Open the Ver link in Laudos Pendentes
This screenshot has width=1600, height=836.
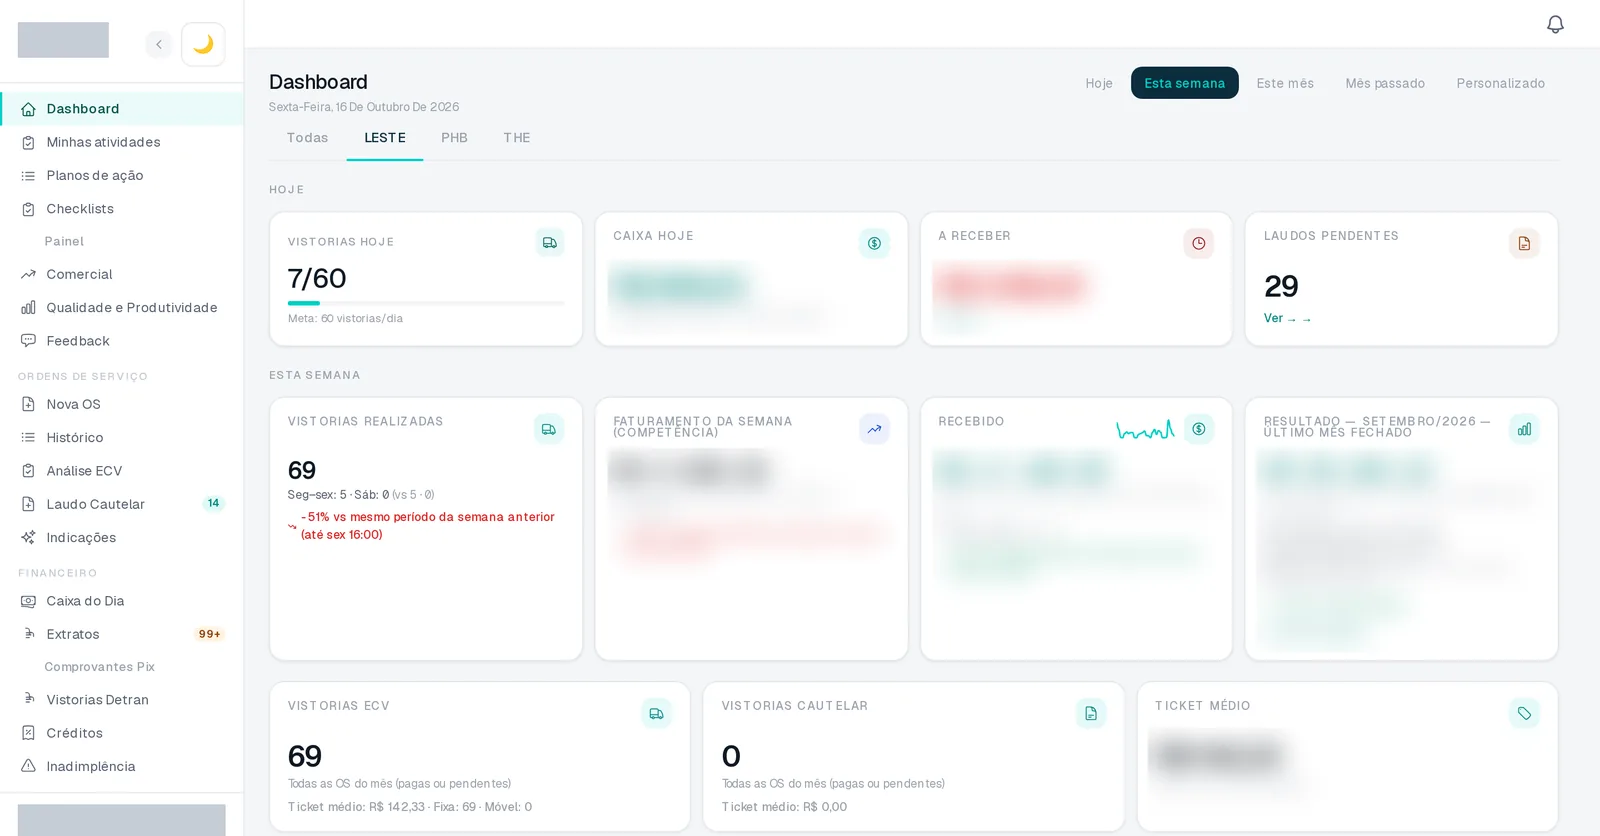point(1287,319)
